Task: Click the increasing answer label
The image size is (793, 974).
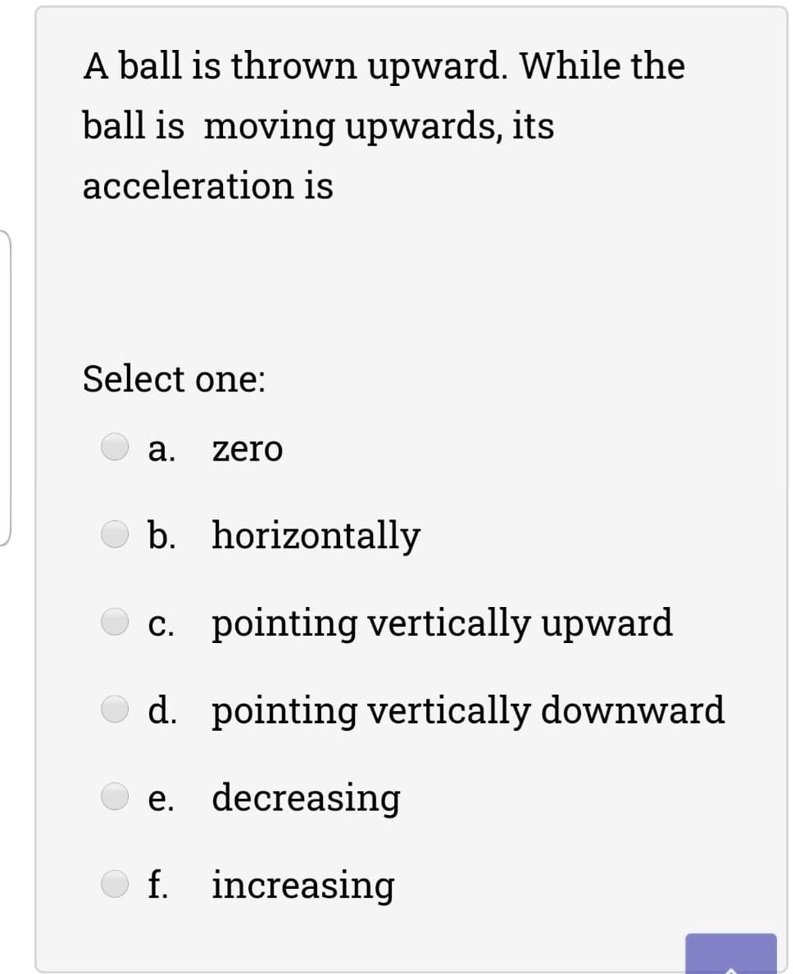Action: point(301,885)
